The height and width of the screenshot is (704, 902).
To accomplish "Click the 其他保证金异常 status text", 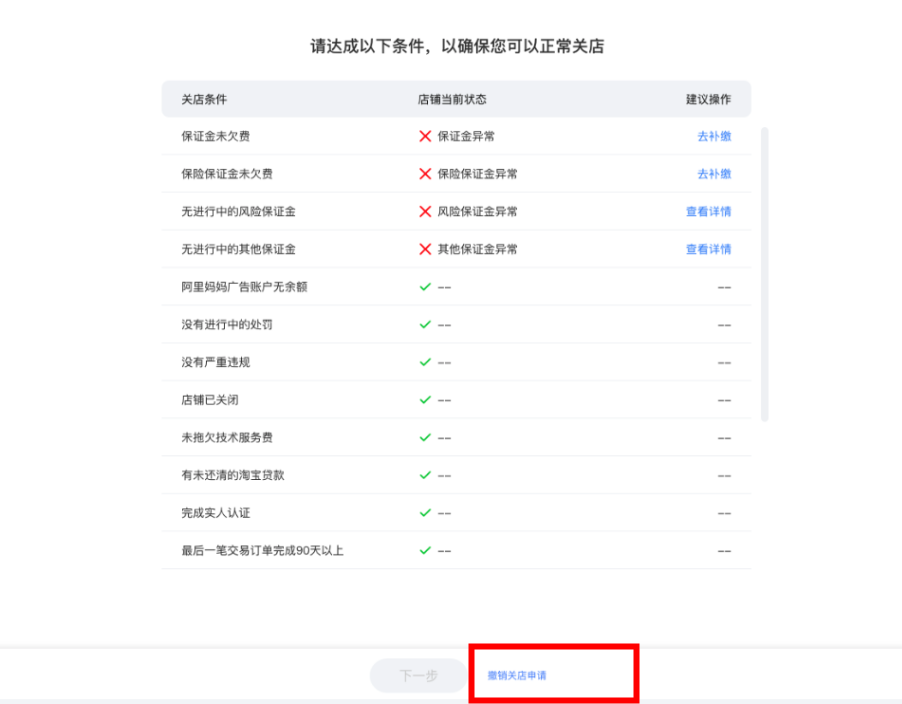I will (477, 249).
